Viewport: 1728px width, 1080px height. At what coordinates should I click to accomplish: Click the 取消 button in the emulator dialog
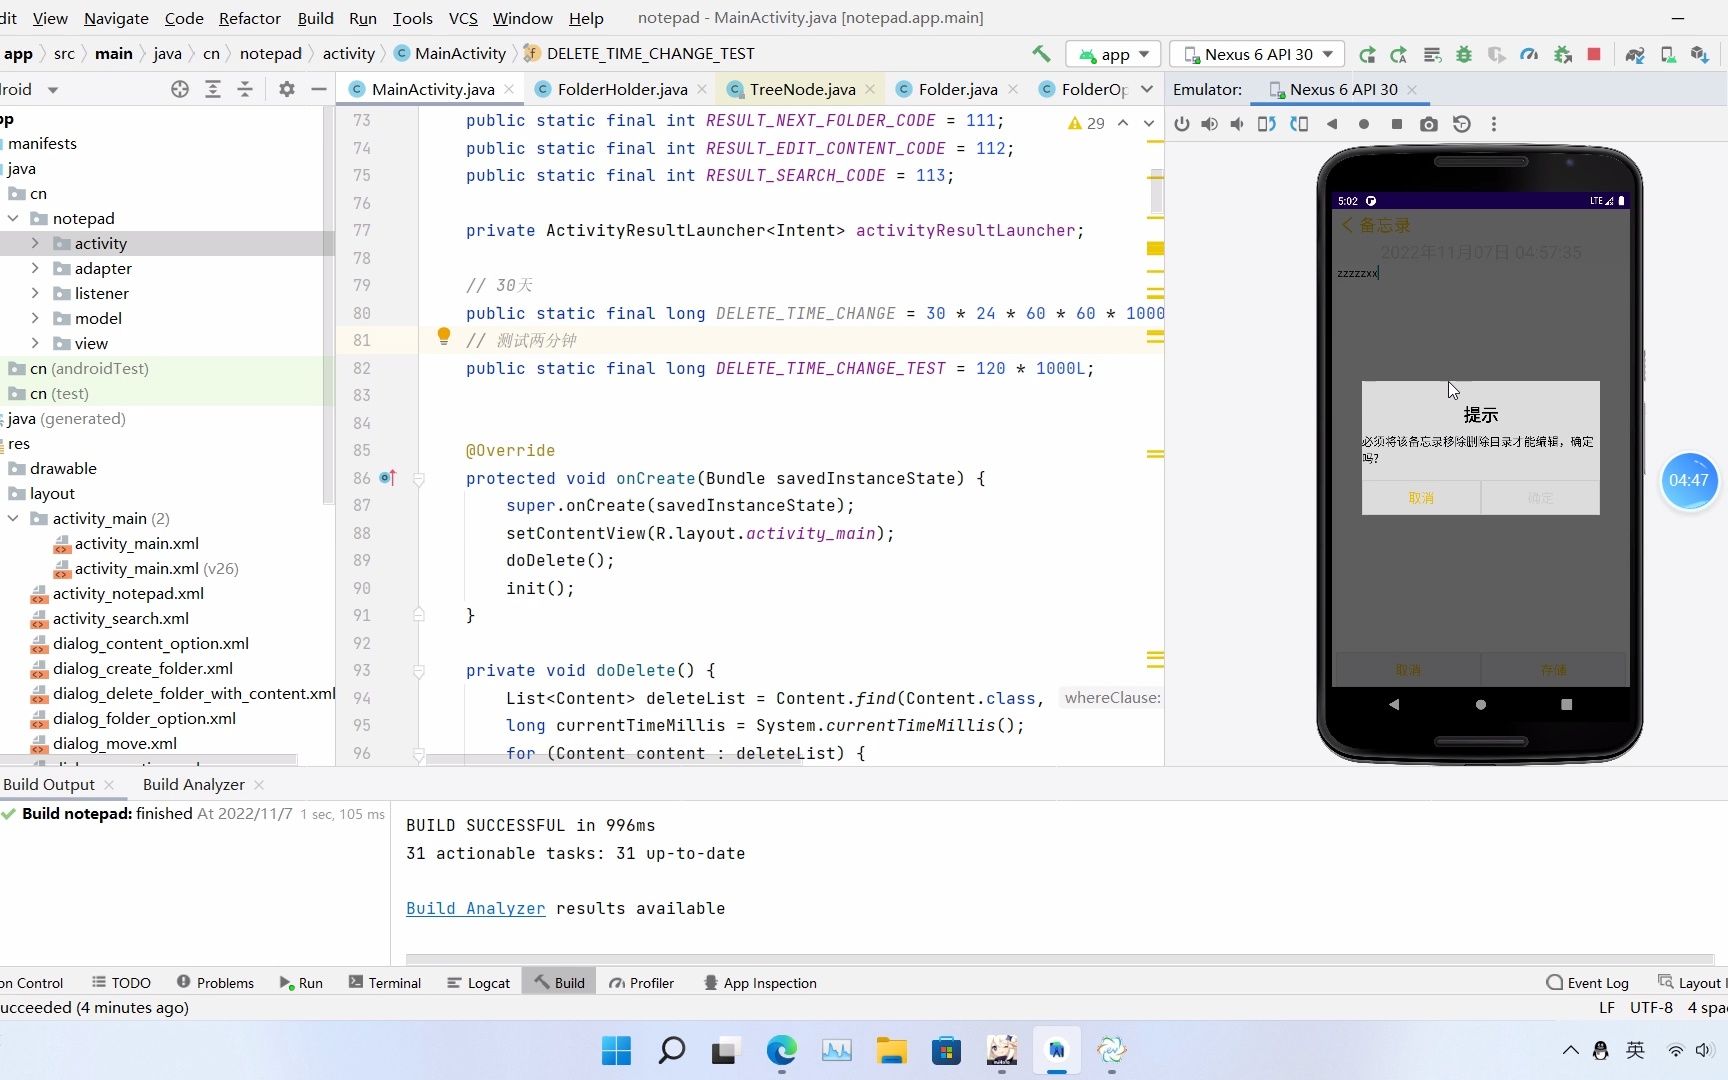[x=1421, y=498]
